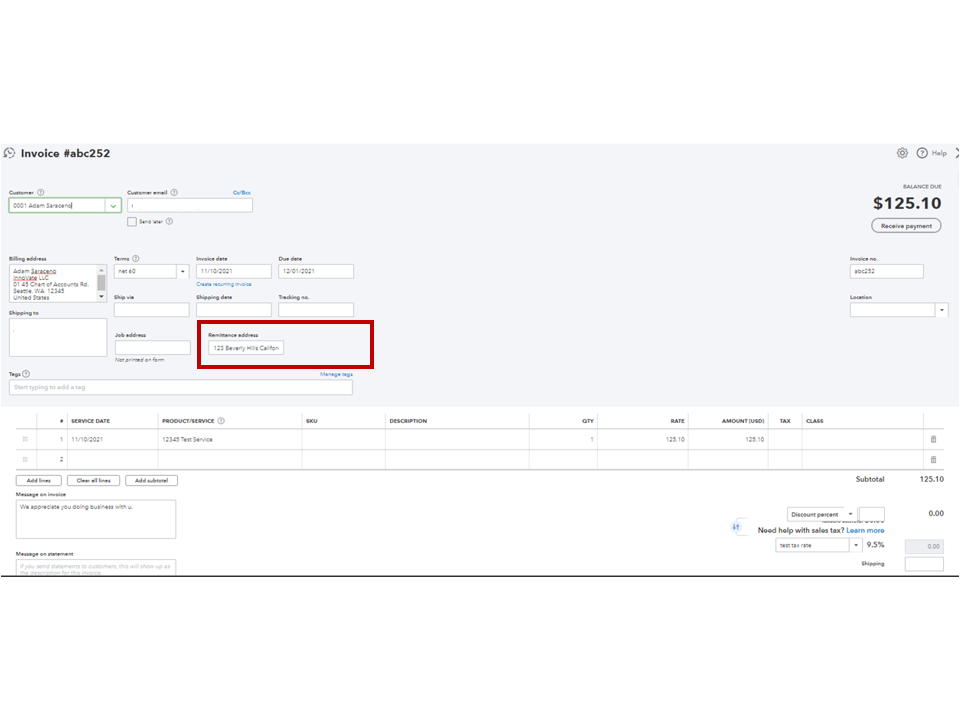
Task: Click the Product/Service column info icon
Action: (x=221, y=421)
